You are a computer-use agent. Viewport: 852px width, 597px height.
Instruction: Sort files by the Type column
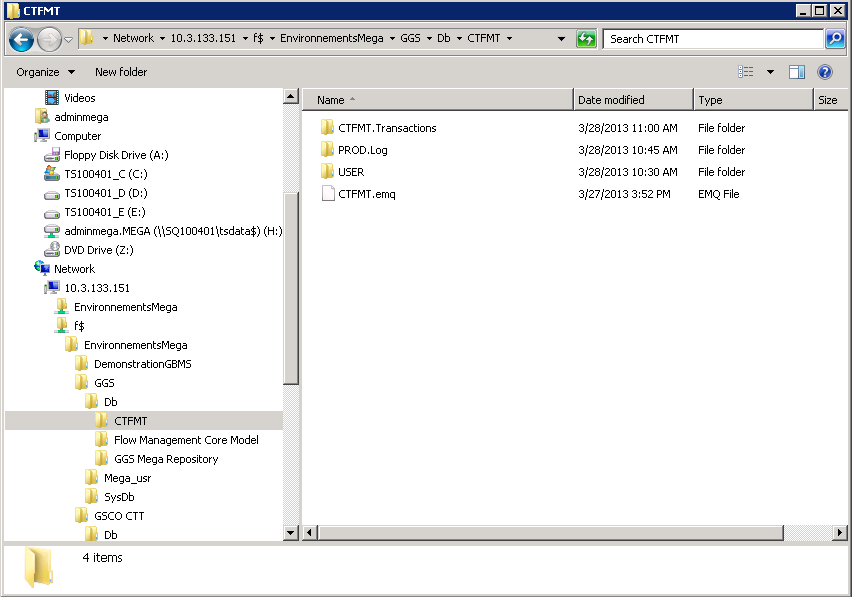pos(711,100)
